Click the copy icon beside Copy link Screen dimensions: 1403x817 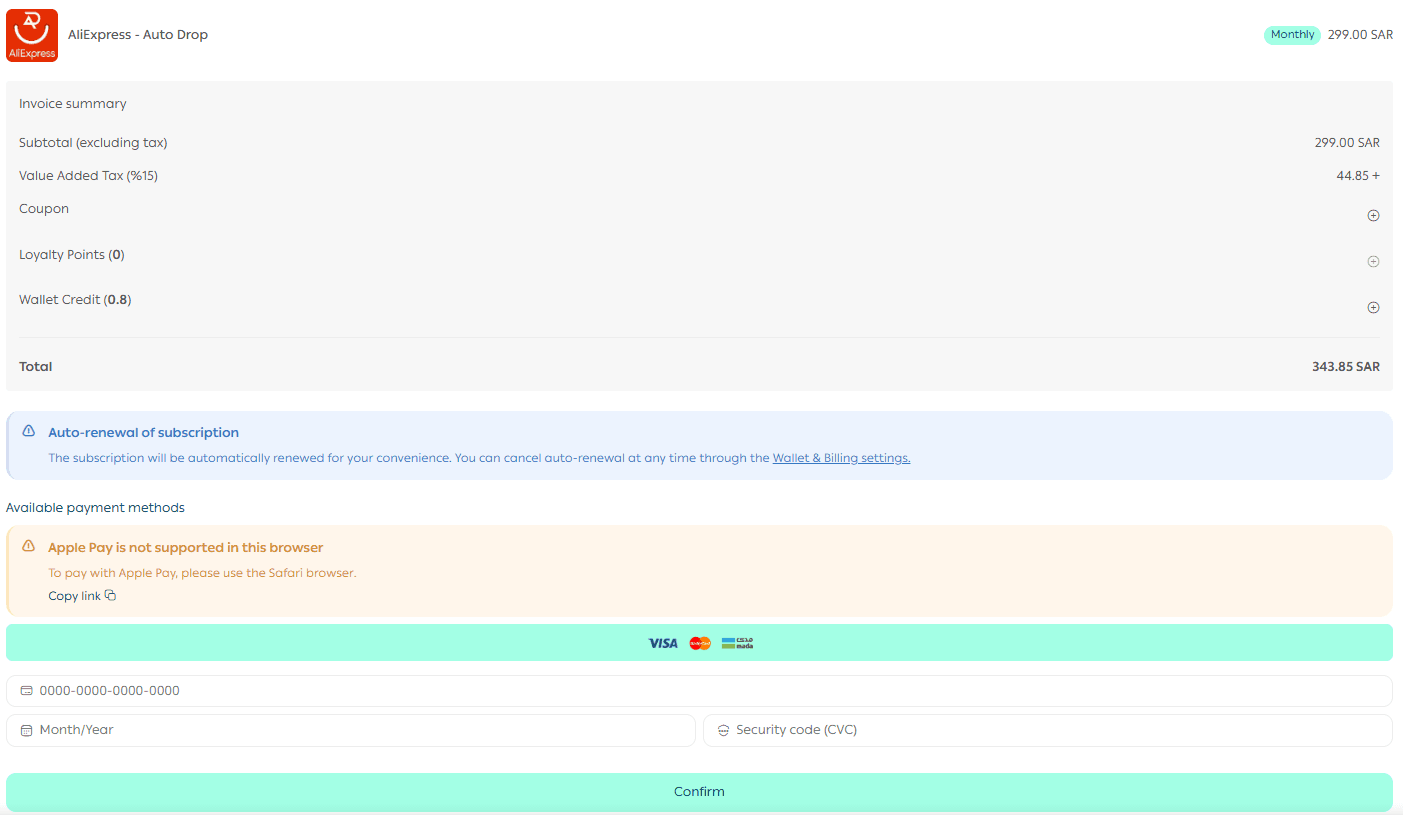[111, 596]
